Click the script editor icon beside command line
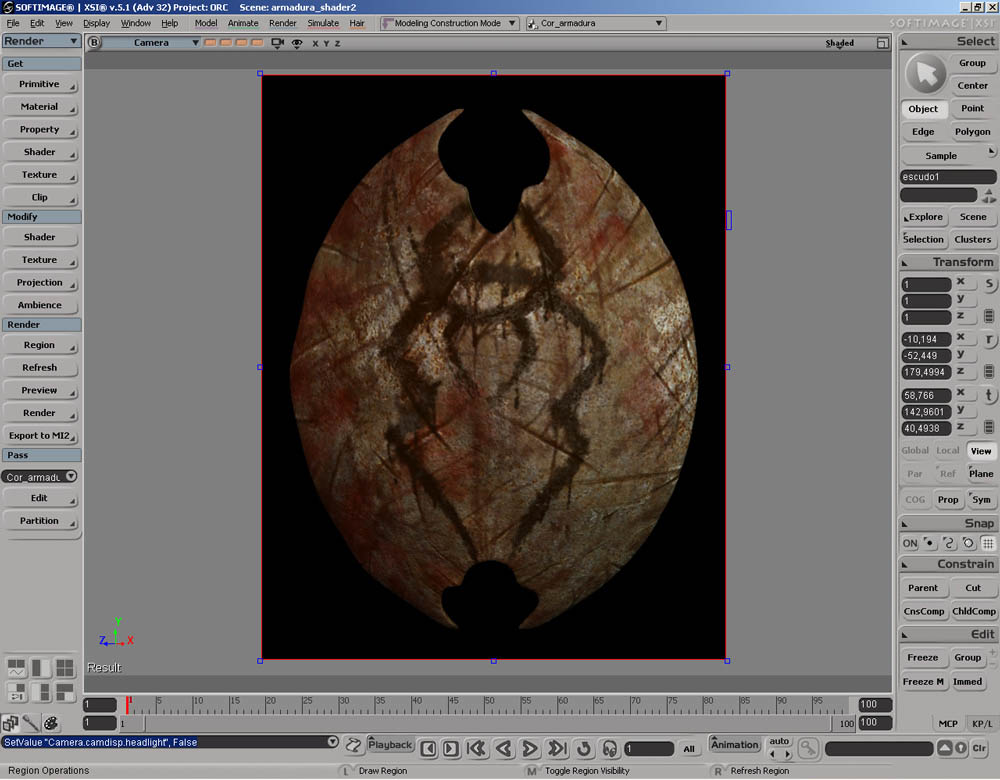 353,745
